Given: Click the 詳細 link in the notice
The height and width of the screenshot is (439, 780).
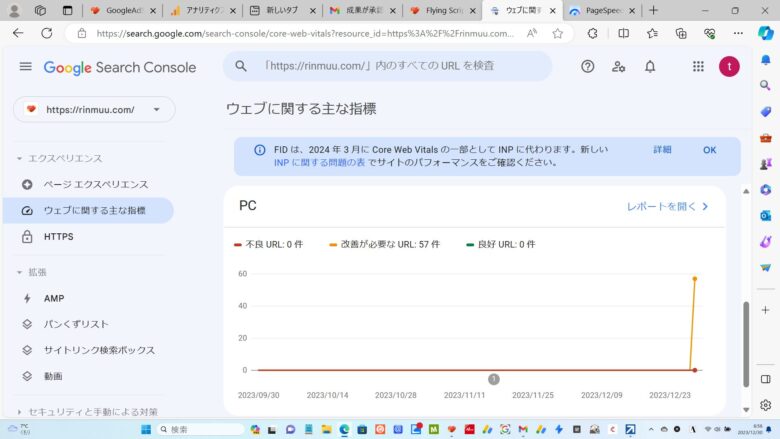Looking at the screenshot, I should (x=662, y=150).
